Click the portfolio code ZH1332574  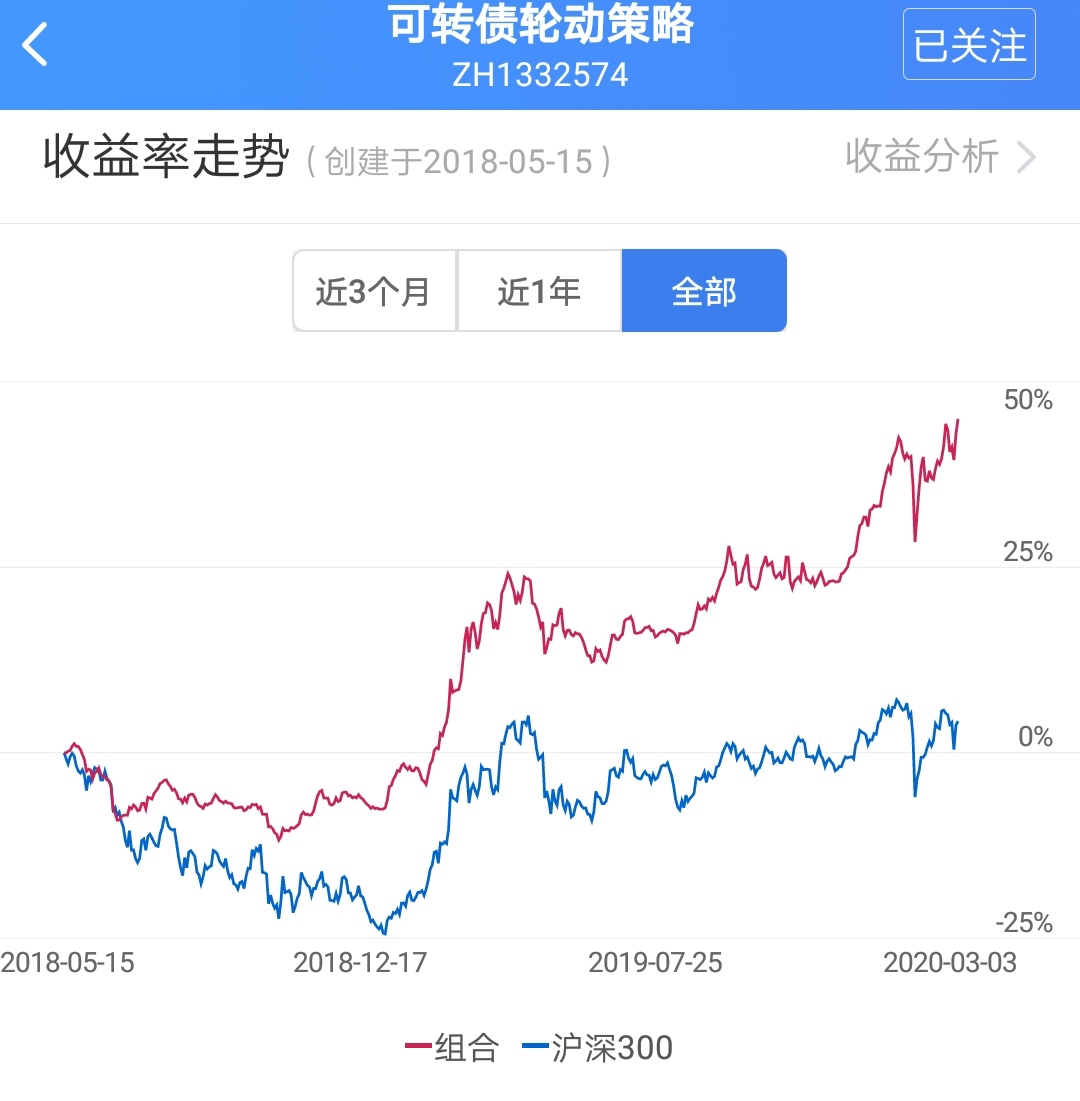point(540,75)
